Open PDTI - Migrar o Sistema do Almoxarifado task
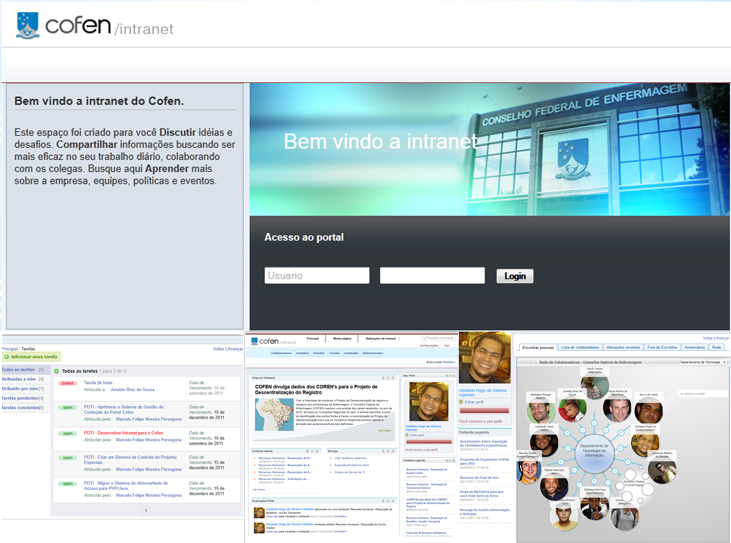 tap(125, 486)
